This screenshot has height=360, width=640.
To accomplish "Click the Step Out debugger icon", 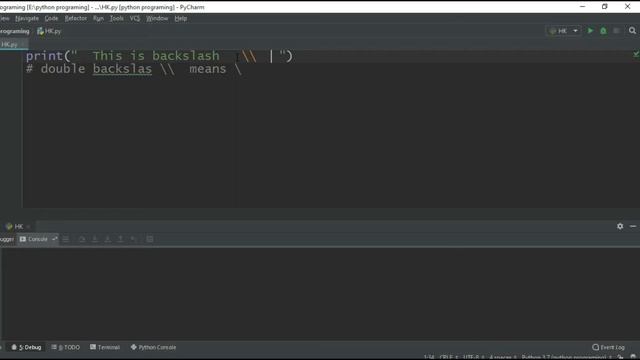I will (x=120, y=239).
